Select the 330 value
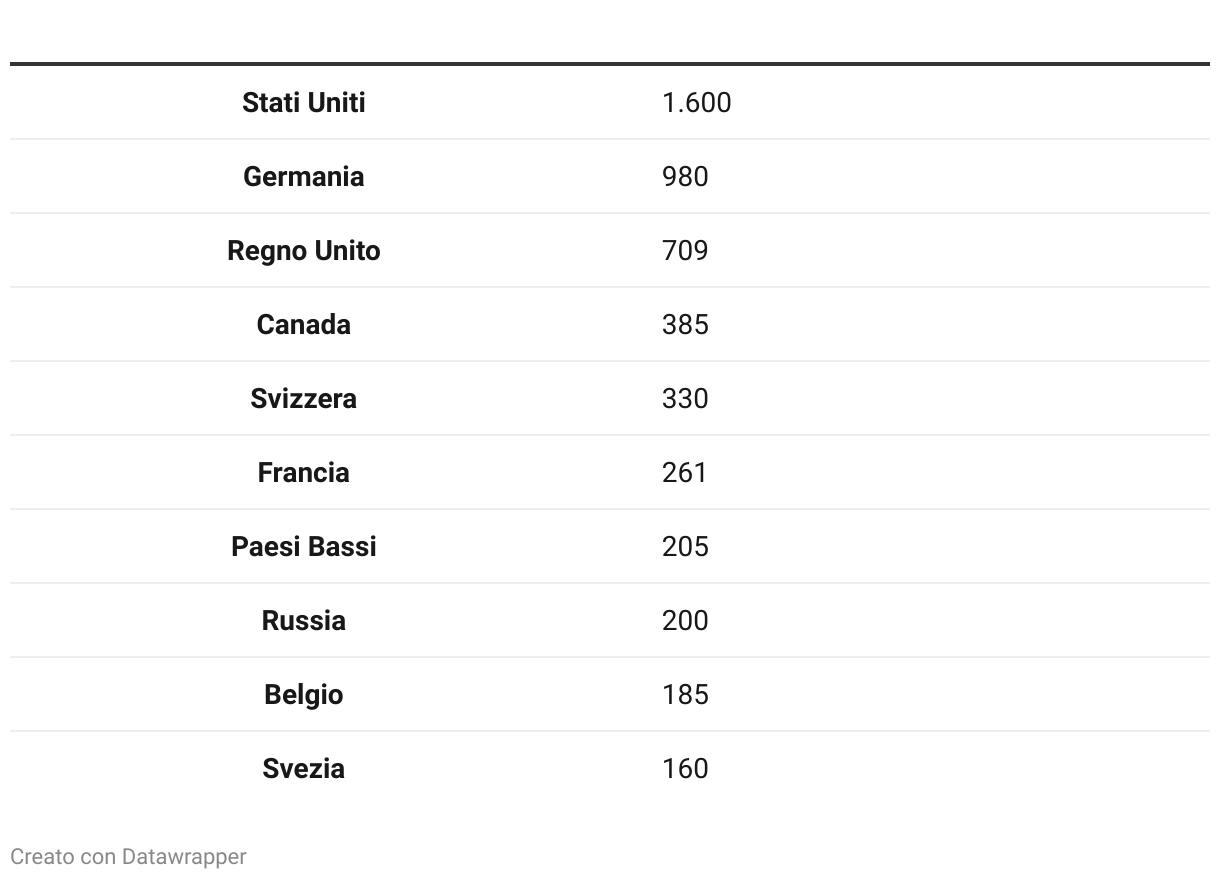The width and height of the screenshot is (1220, 880). click(x=685, y=399)
